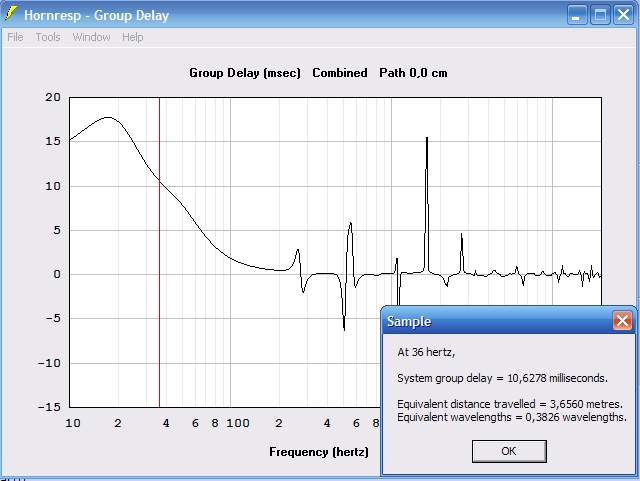Click the 'System group delay = 10,6278' line

(x=502, y=378)
